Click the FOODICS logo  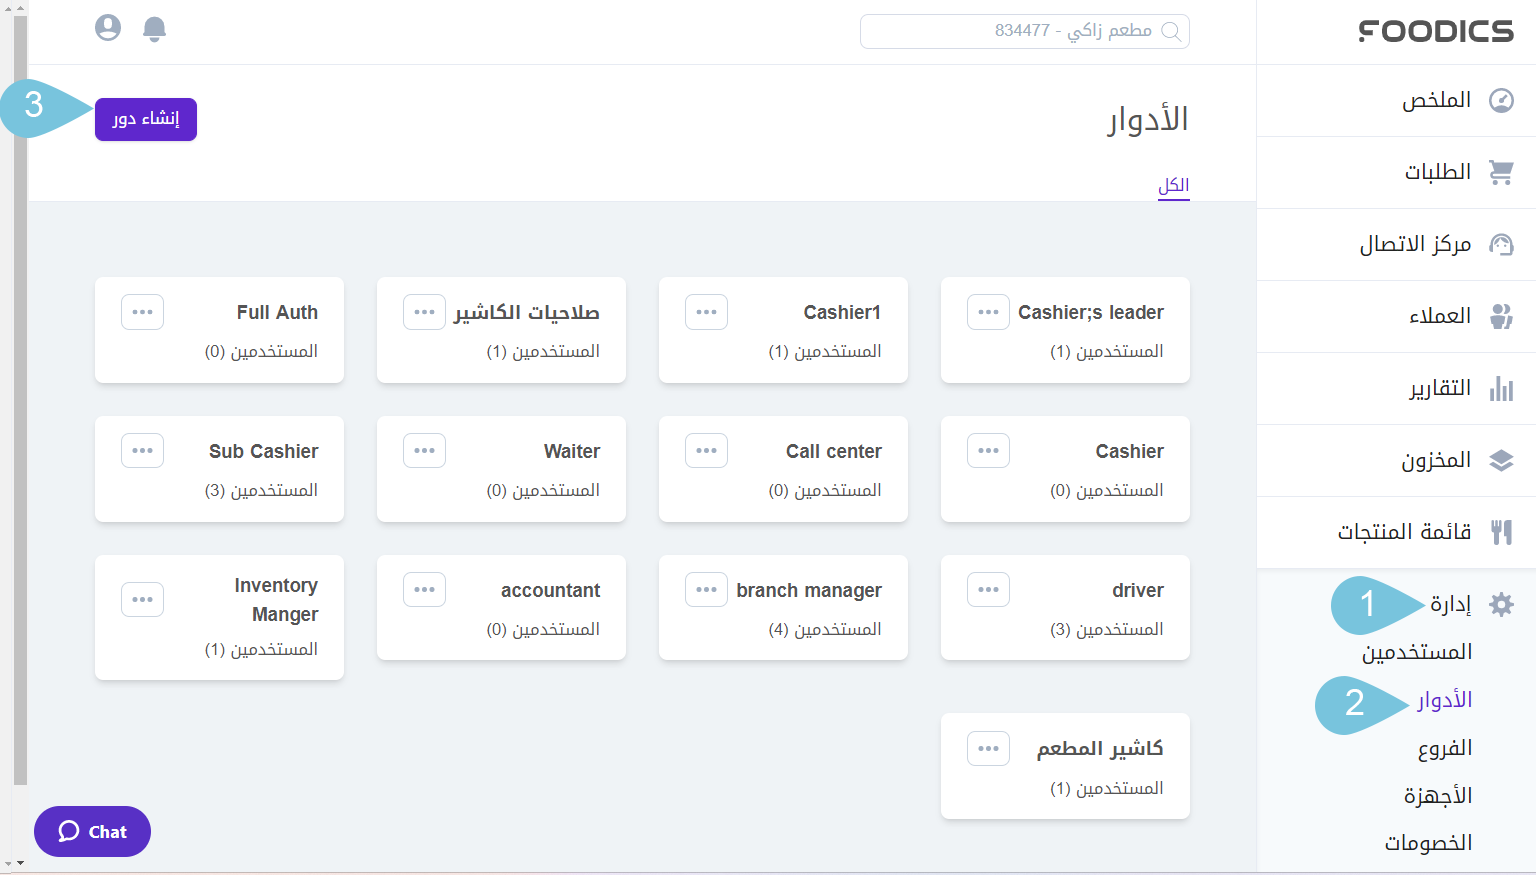1435,31
